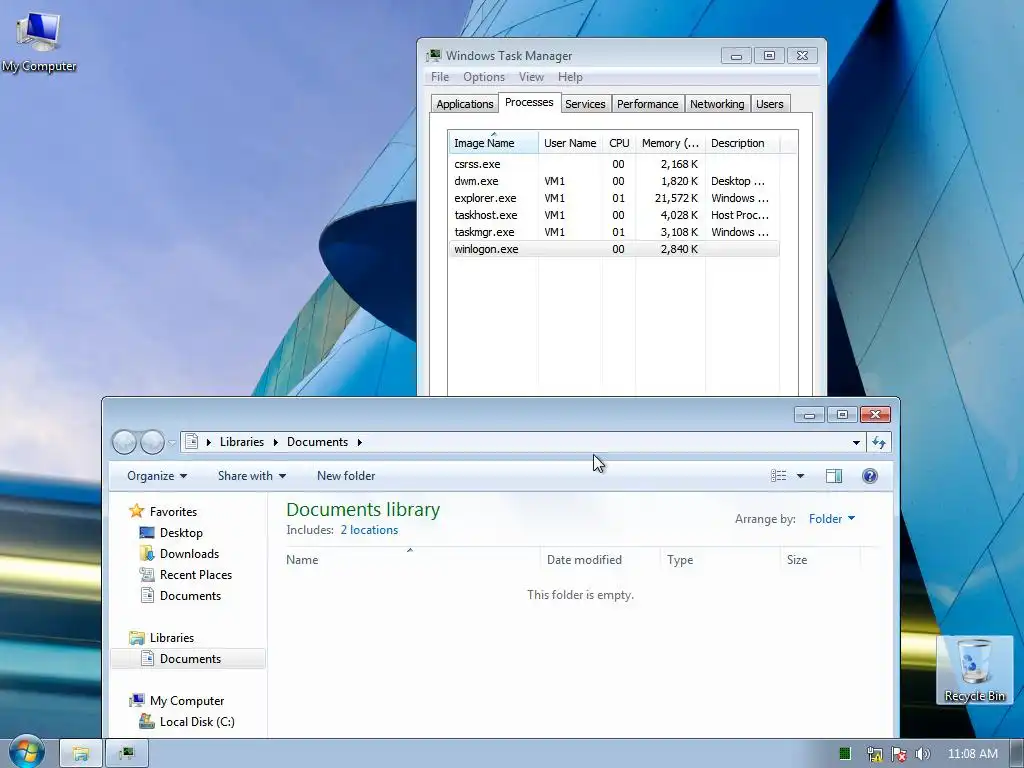Select Downloads under Favorites
The width and height of the screenshot is (1024, 768).
pos(189,554)
